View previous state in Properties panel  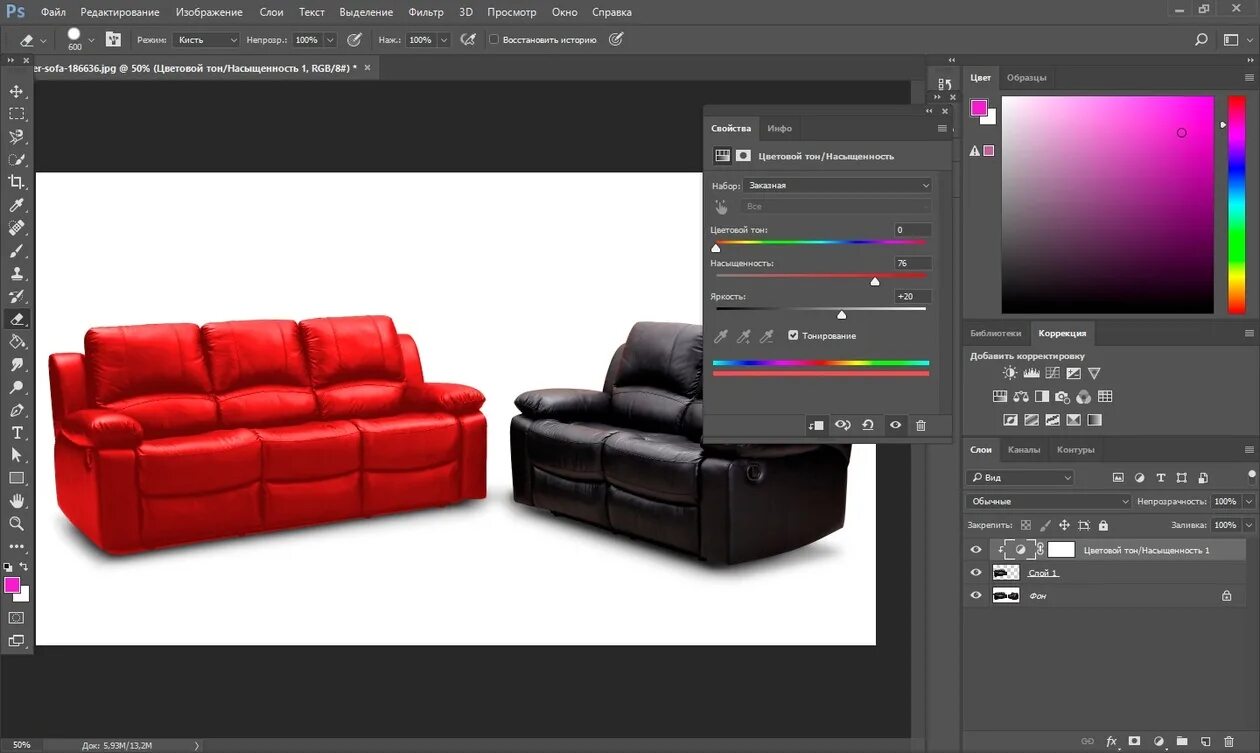tap(842, 425)
